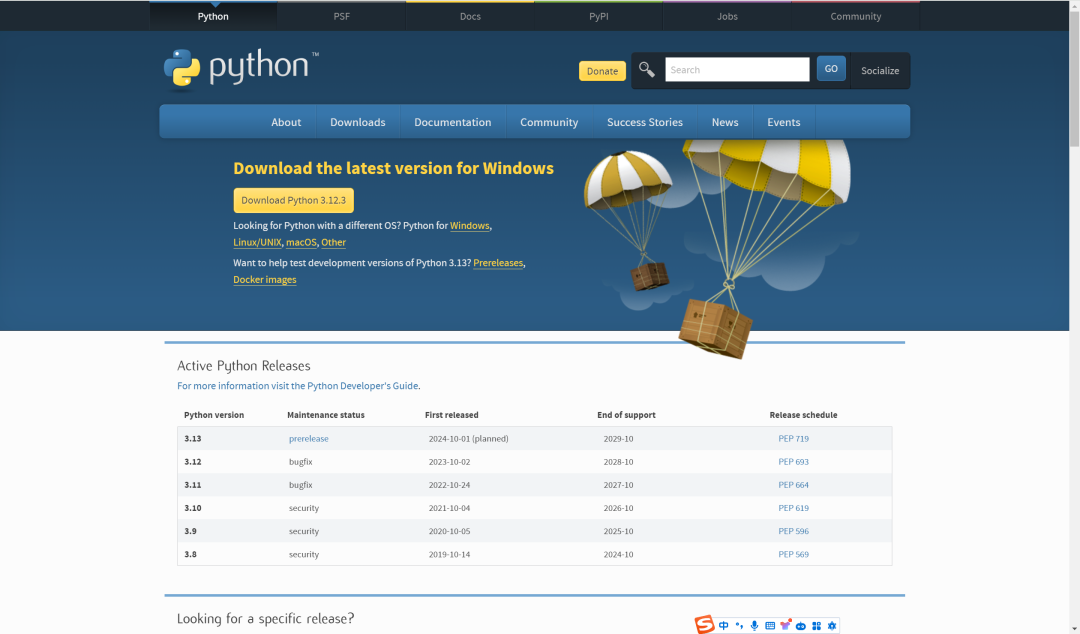Click the prerelease status link

click(x=309, y=438)
